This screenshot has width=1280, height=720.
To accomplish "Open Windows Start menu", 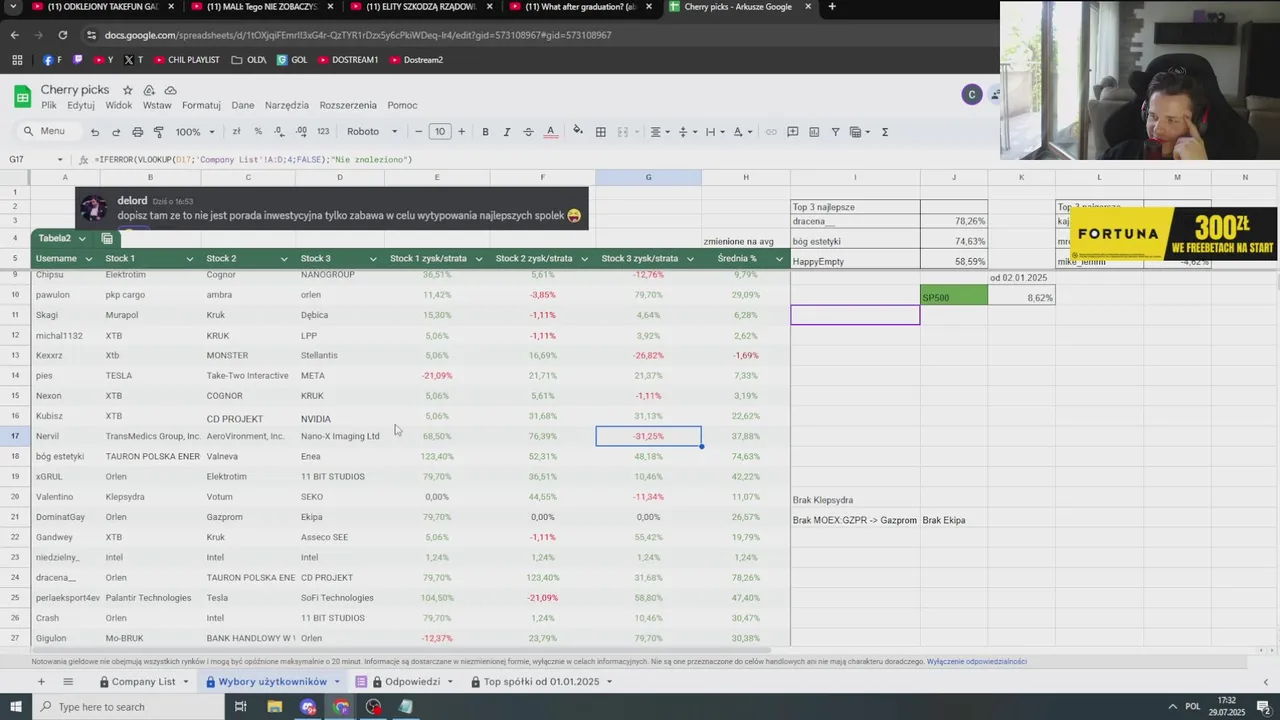I will click(x=16, y=707).
